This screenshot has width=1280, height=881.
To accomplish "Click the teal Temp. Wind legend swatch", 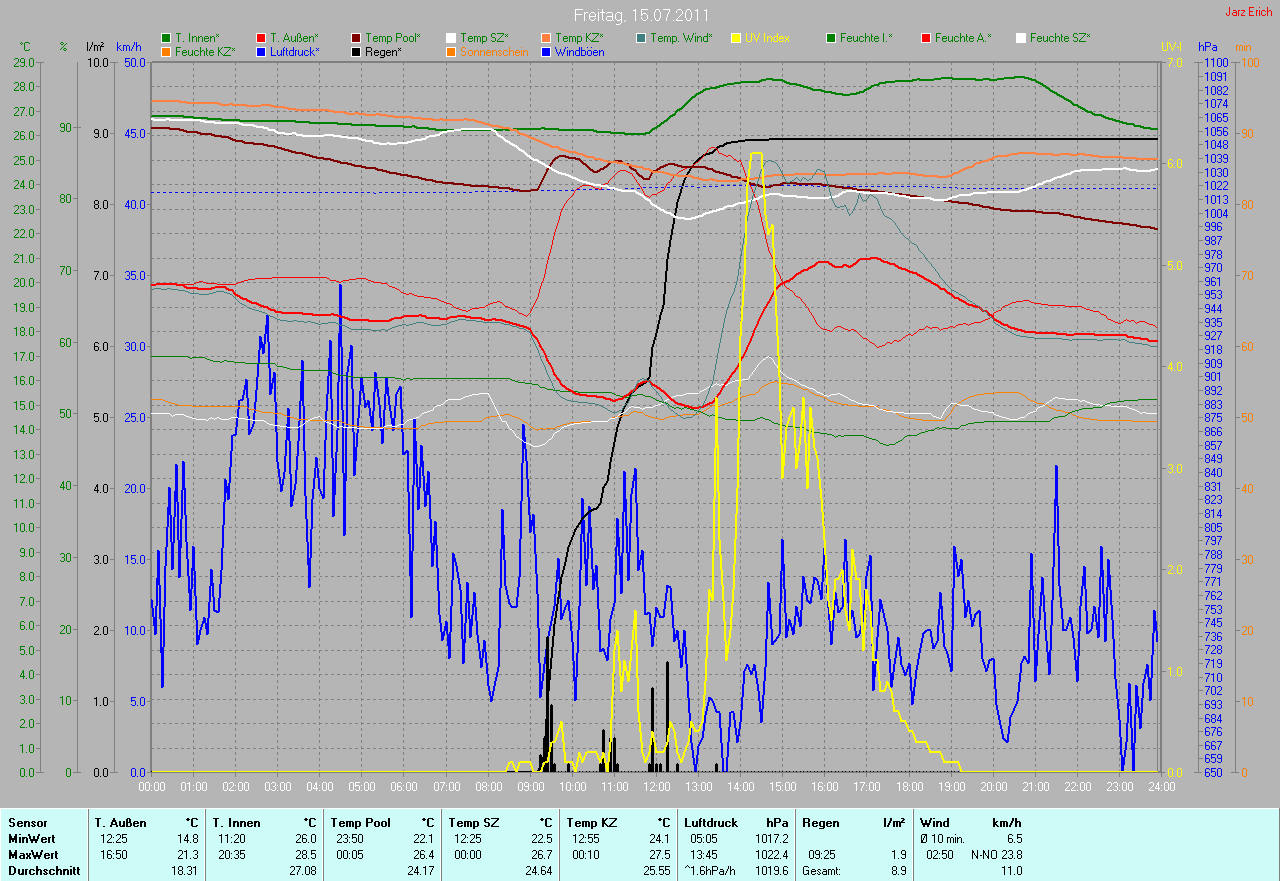I will pyautogui.click(x=641, y=38).
